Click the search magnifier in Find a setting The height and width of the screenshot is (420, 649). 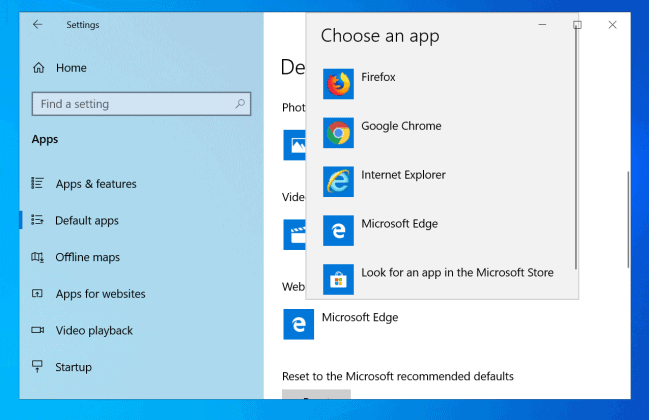(x=240, y=103)
